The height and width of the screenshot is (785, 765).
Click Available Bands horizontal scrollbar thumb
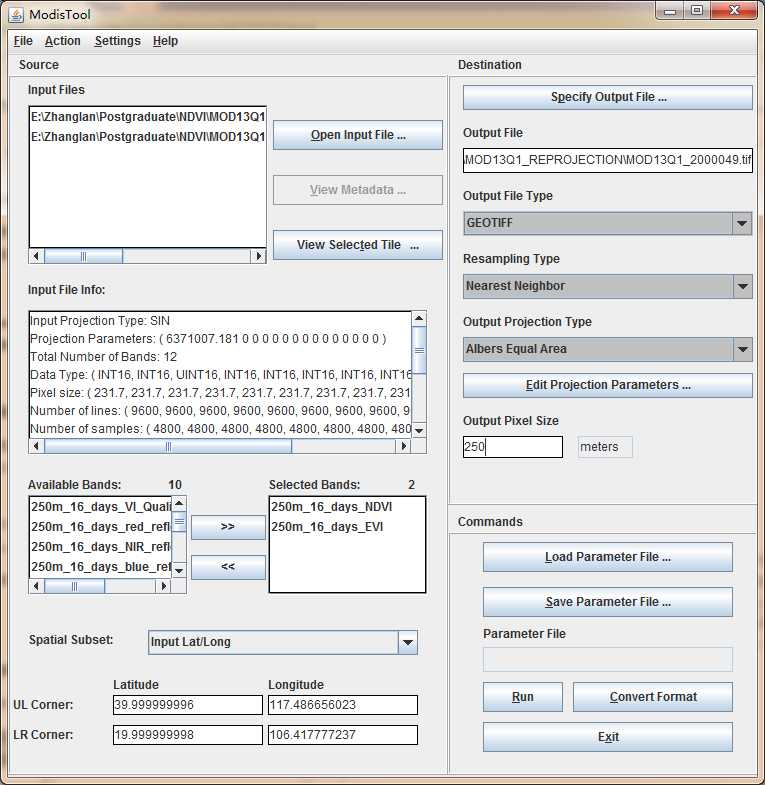pos(75,586)
